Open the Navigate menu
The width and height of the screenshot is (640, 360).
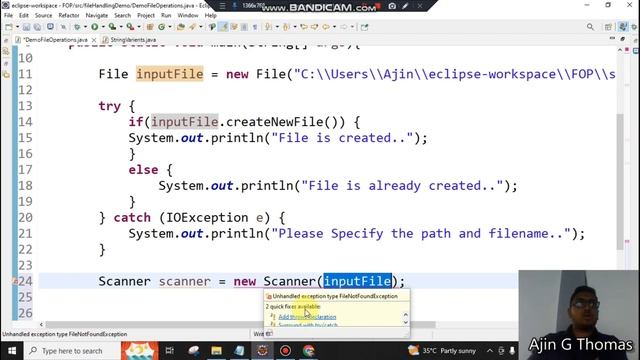[x=97, y=16]
